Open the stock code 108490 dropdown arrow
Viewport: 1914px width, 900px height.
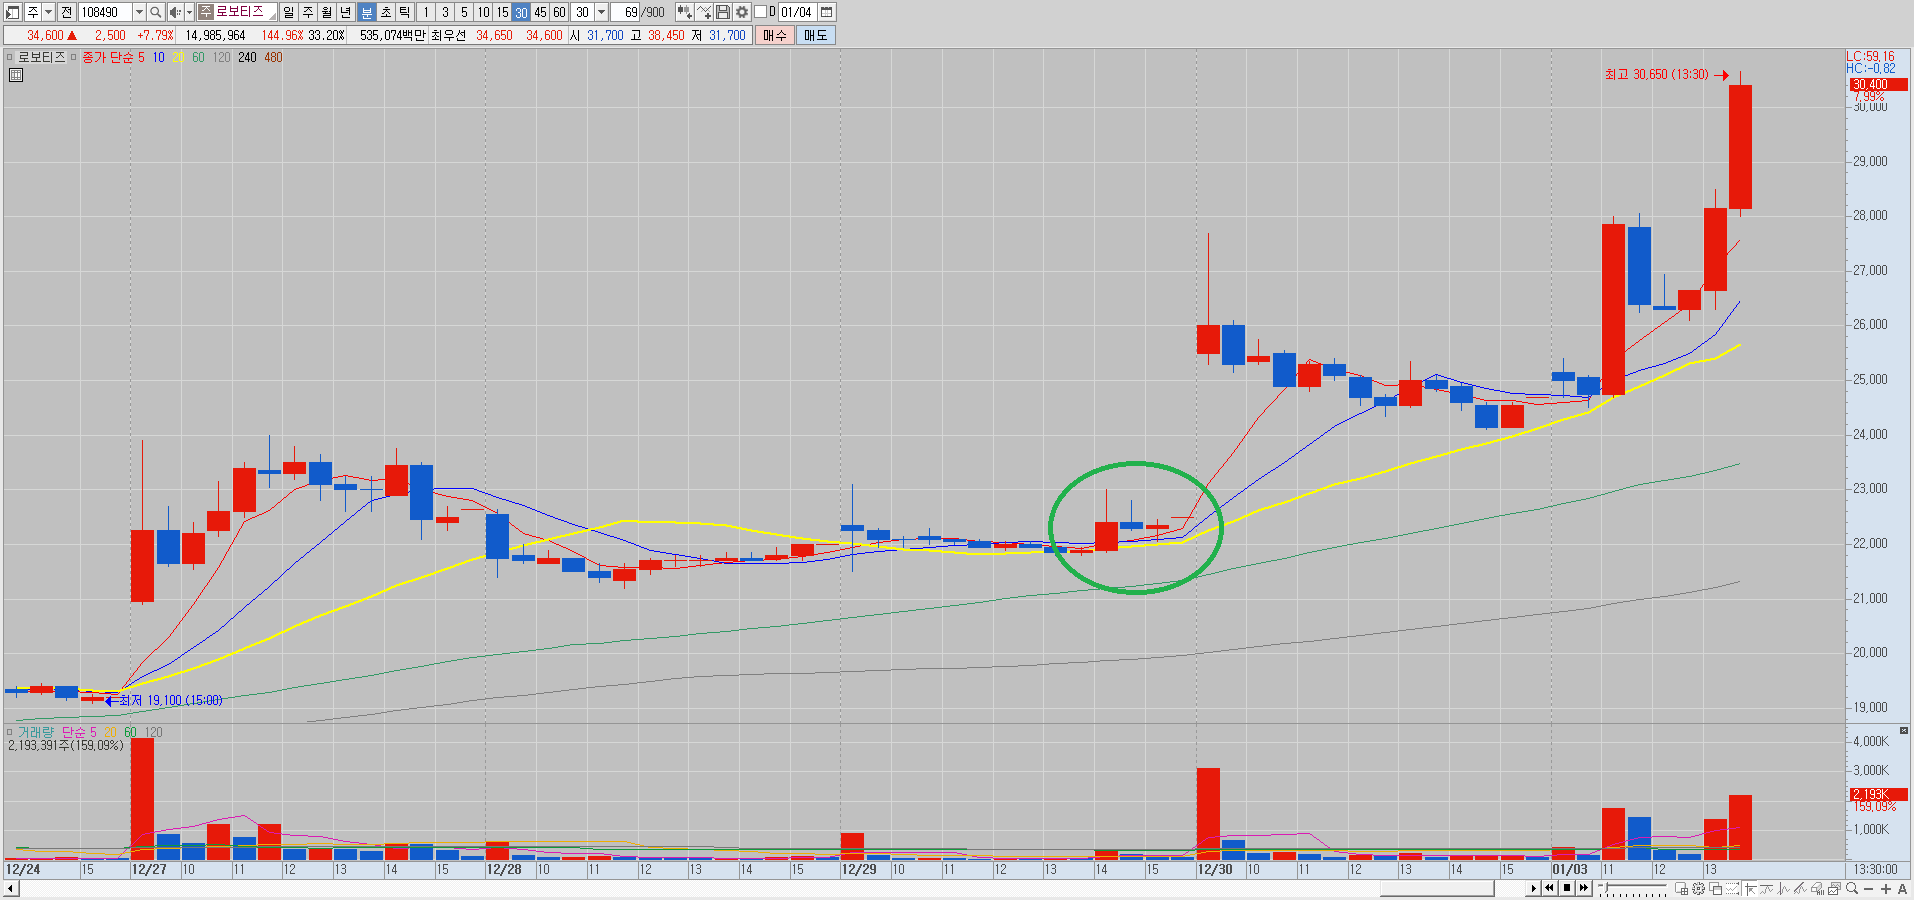point(139,12)
